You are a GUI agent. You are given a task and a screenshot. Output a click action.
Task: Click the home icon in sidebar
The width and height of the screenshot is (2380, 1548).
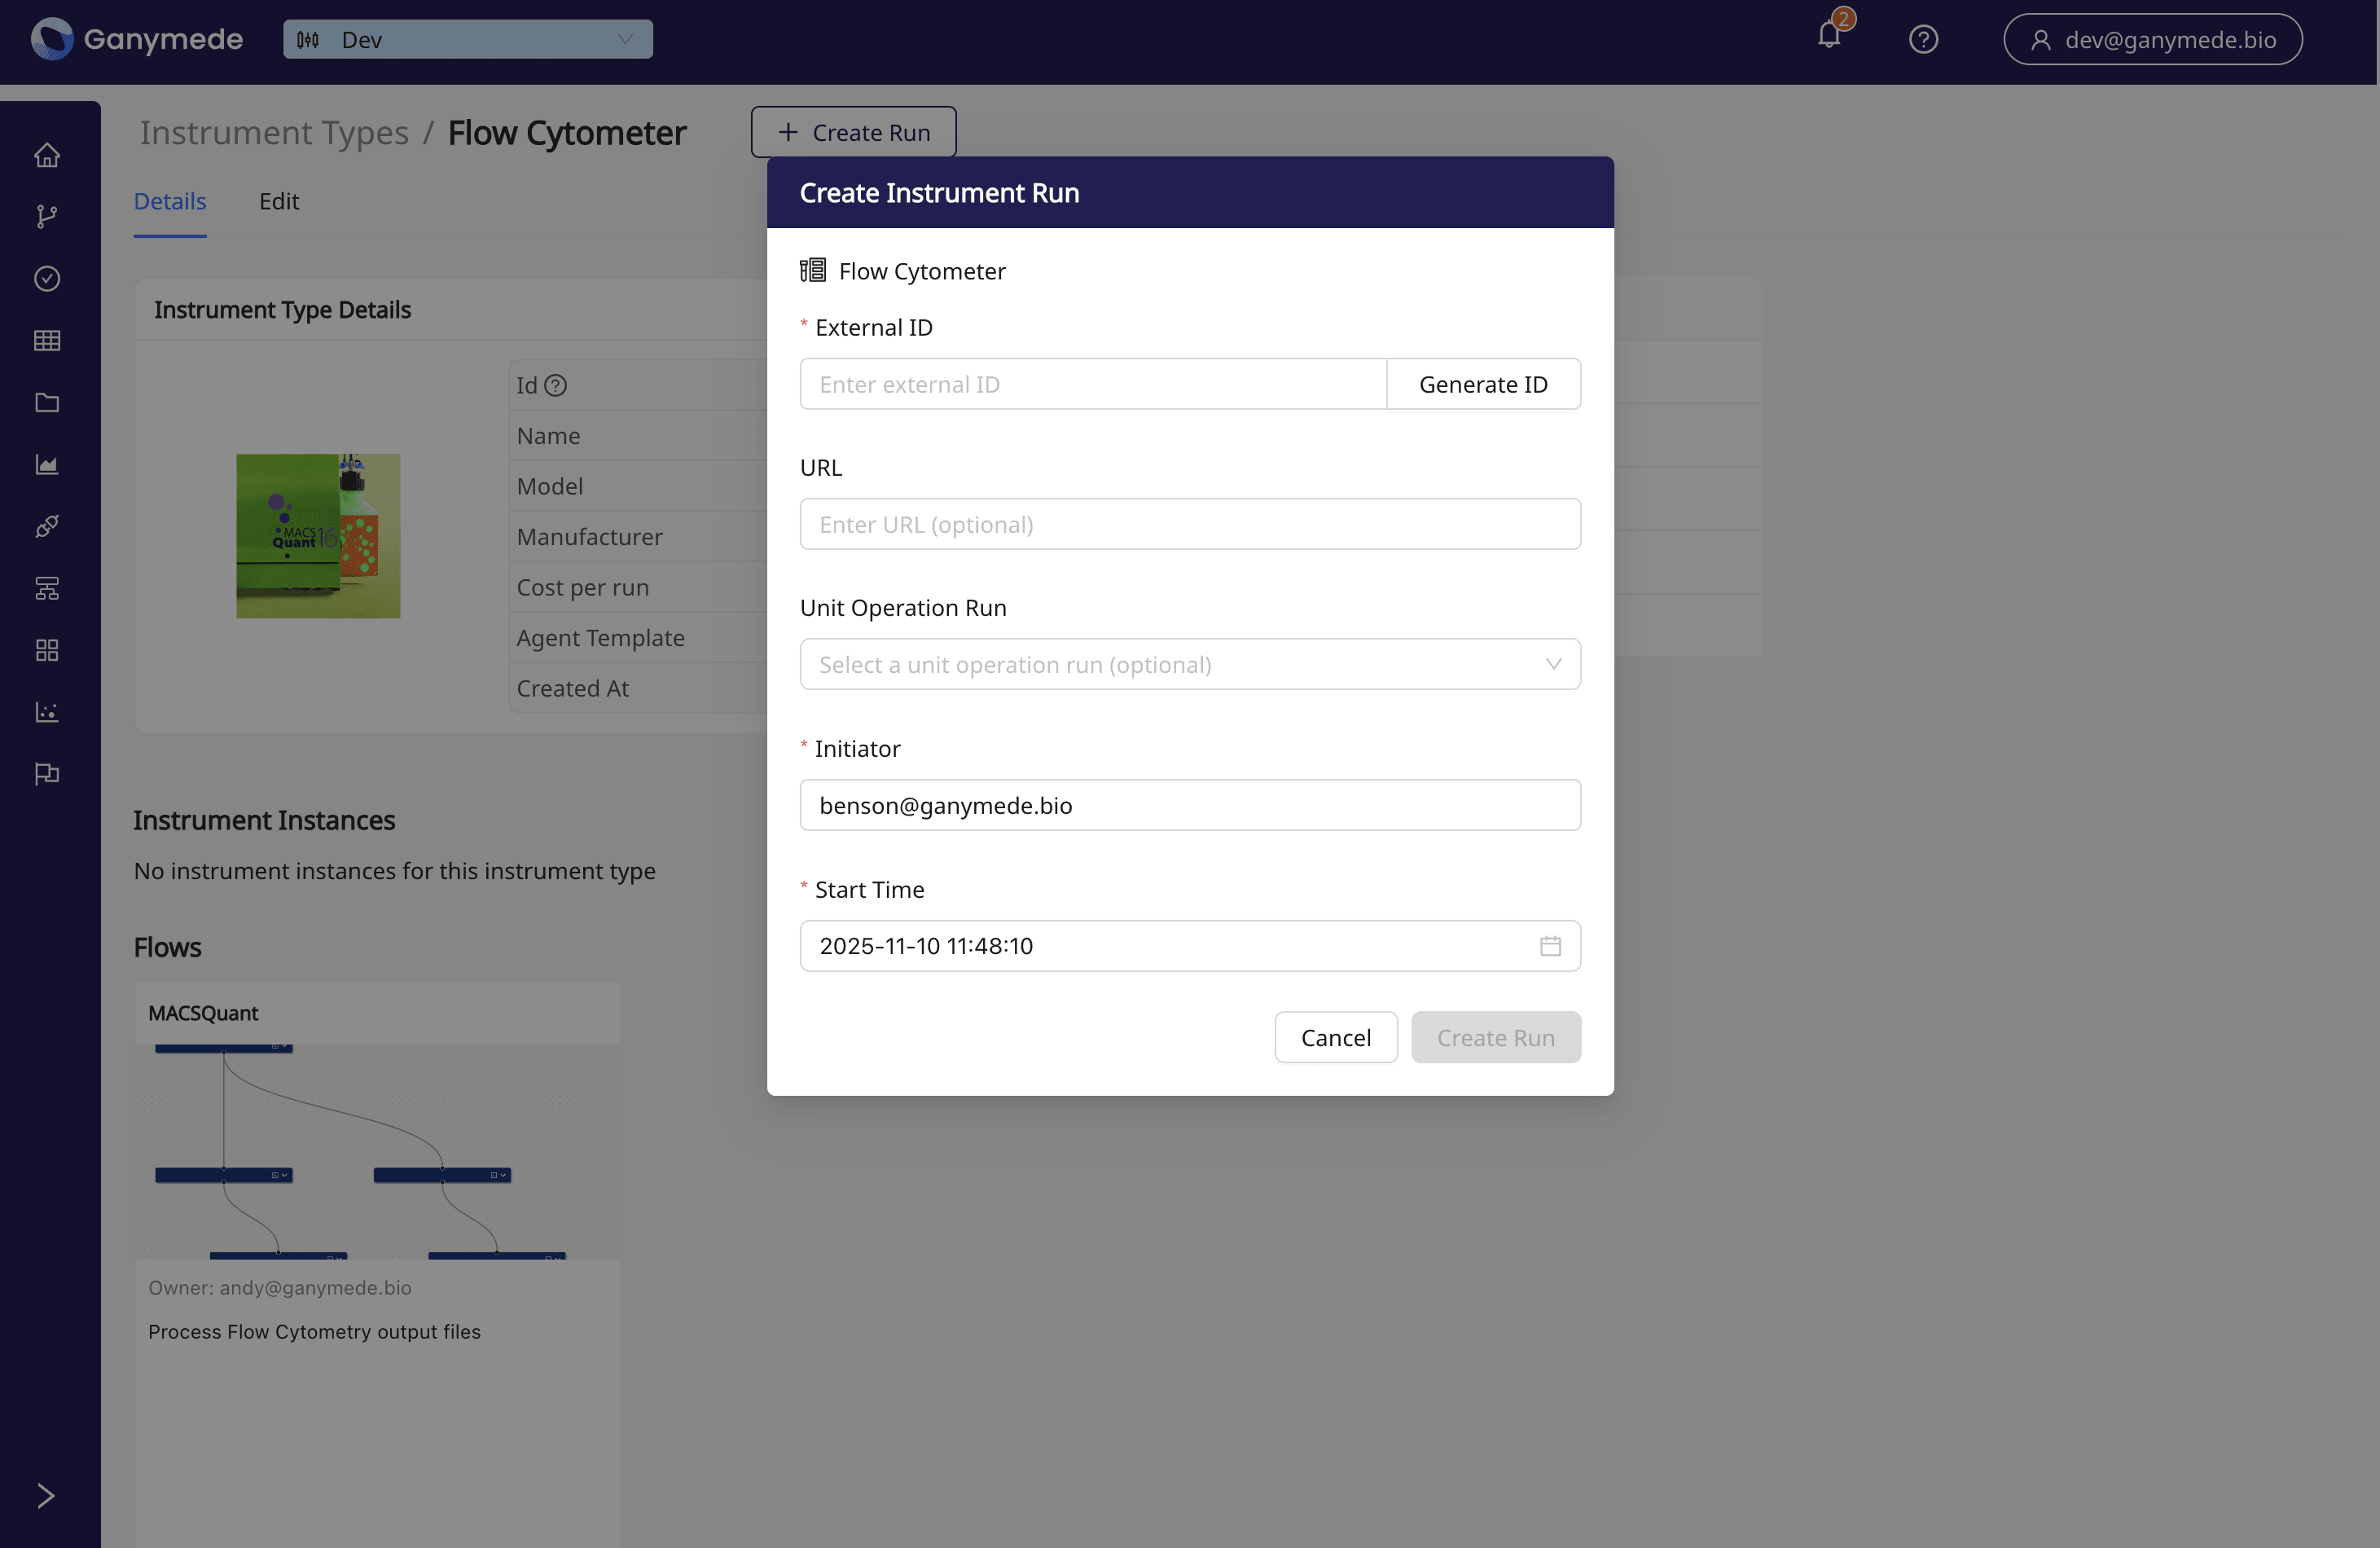tap(47, 155)
